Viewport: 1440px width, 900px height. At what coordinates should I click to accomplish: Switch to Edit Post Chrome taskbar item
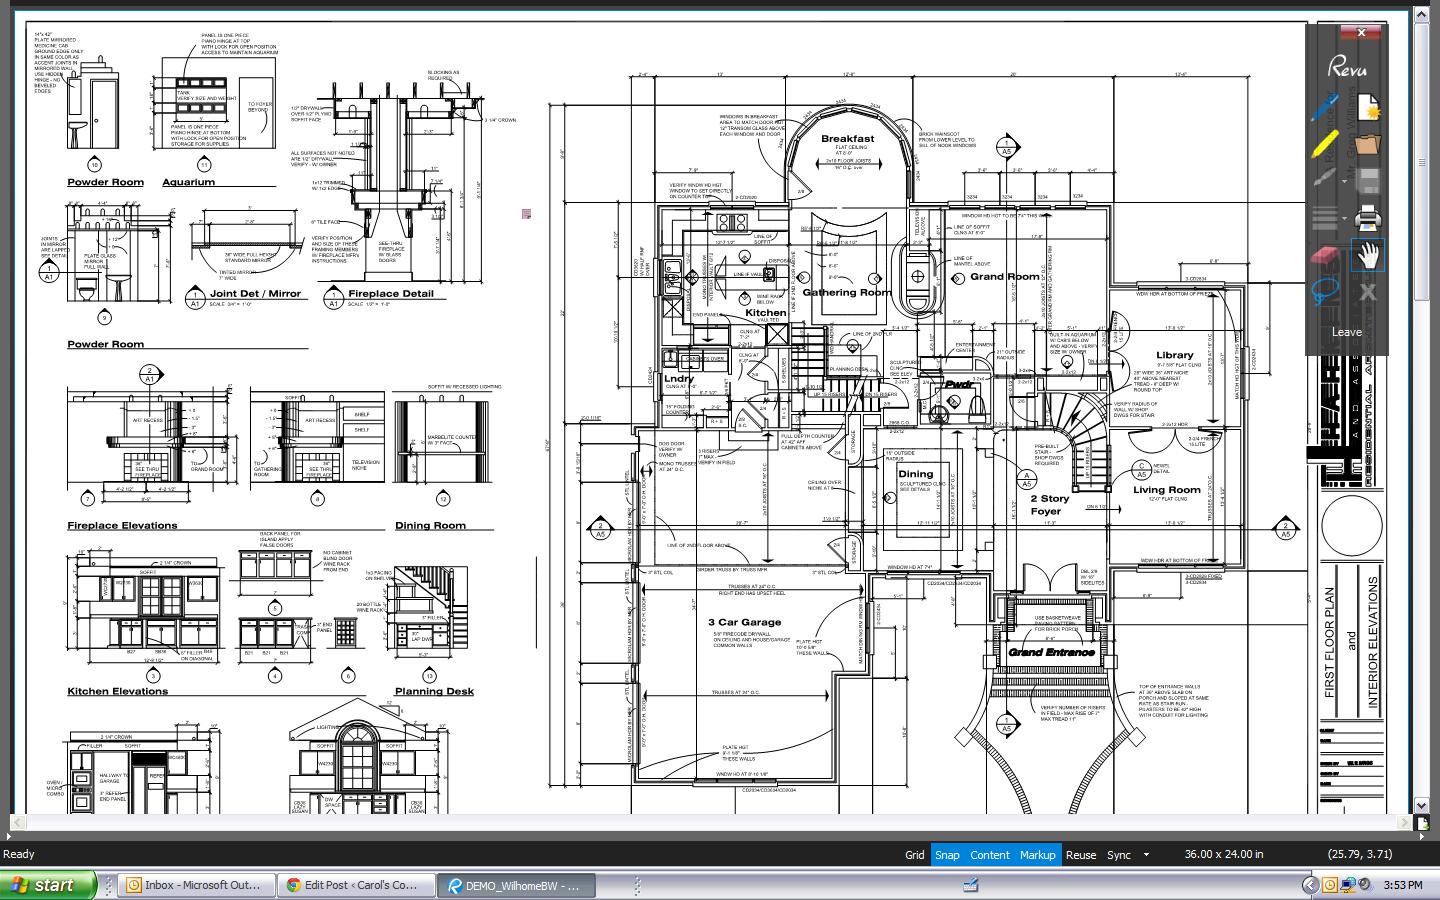tap(355, 885)
